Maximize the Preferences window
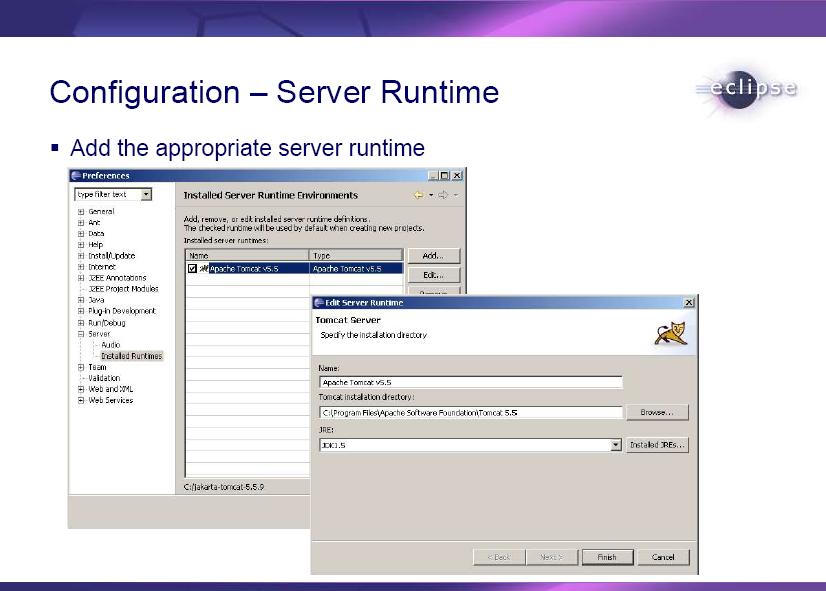 tap(444, 175)
